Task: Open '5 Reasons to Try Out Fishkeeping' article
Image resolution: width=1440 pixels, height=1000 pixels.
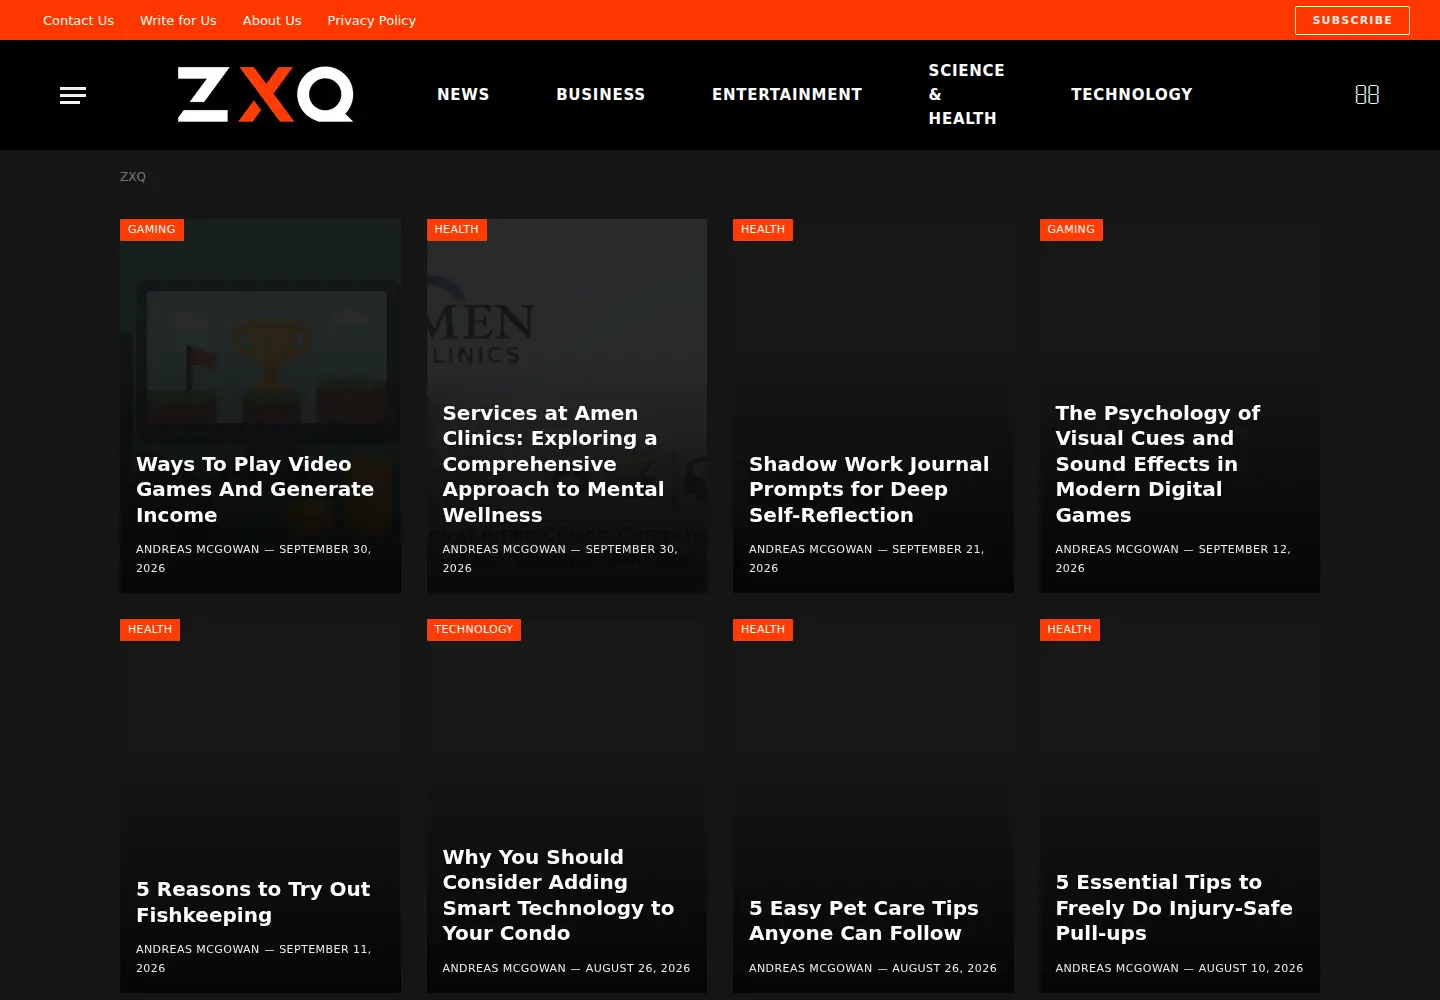Action: (x=253, y=902)
